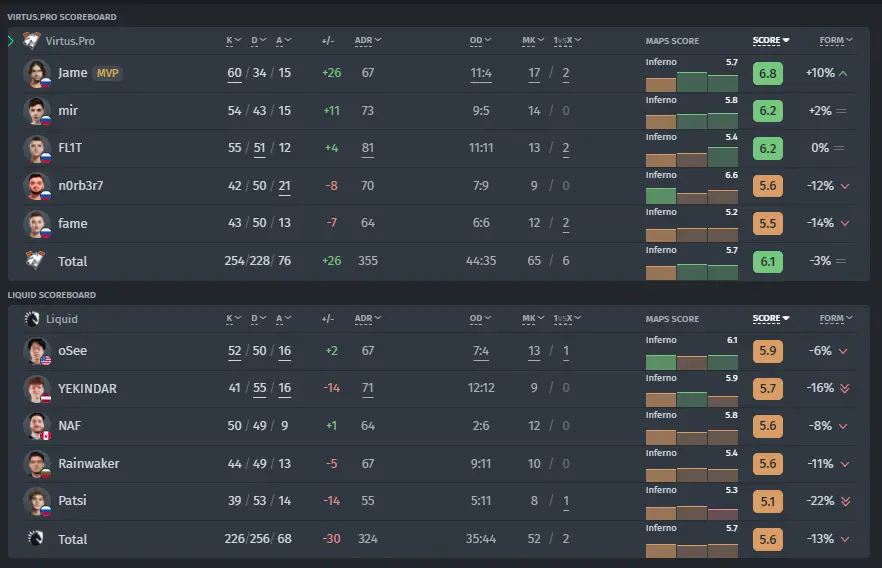Open Jame's player profile name

click(73, 73)
